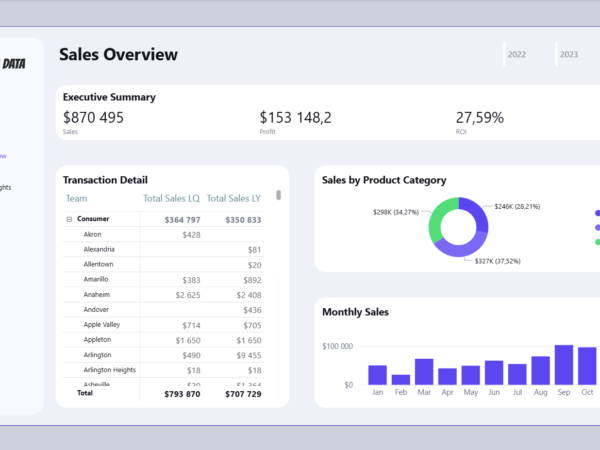Click the $707 729 total value
The image size is (600, 450).
[243, 394]
